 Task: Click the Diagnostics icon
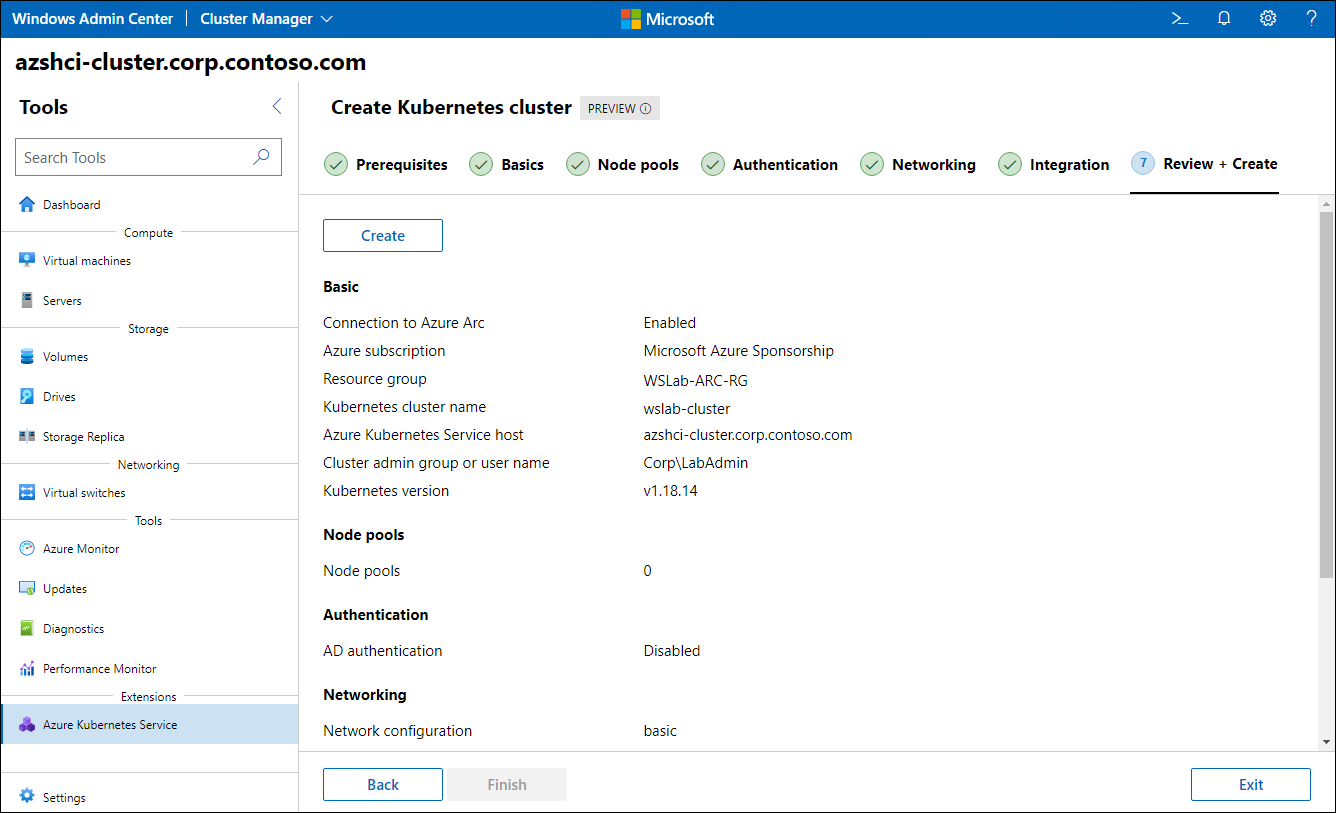[x=27, y=628]
